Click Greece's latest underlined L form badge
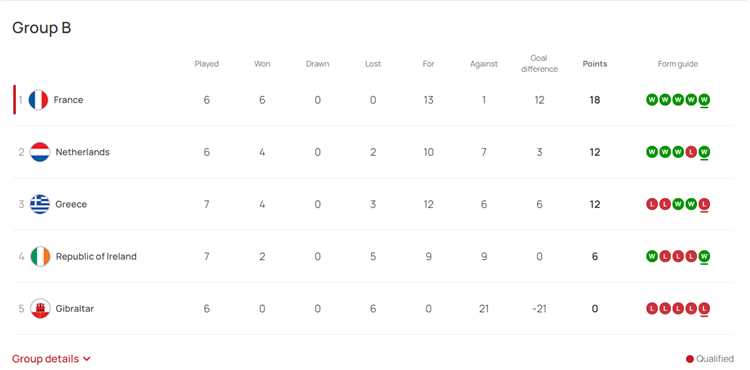This screenshot has width=750, height=370. coord(704,204)
